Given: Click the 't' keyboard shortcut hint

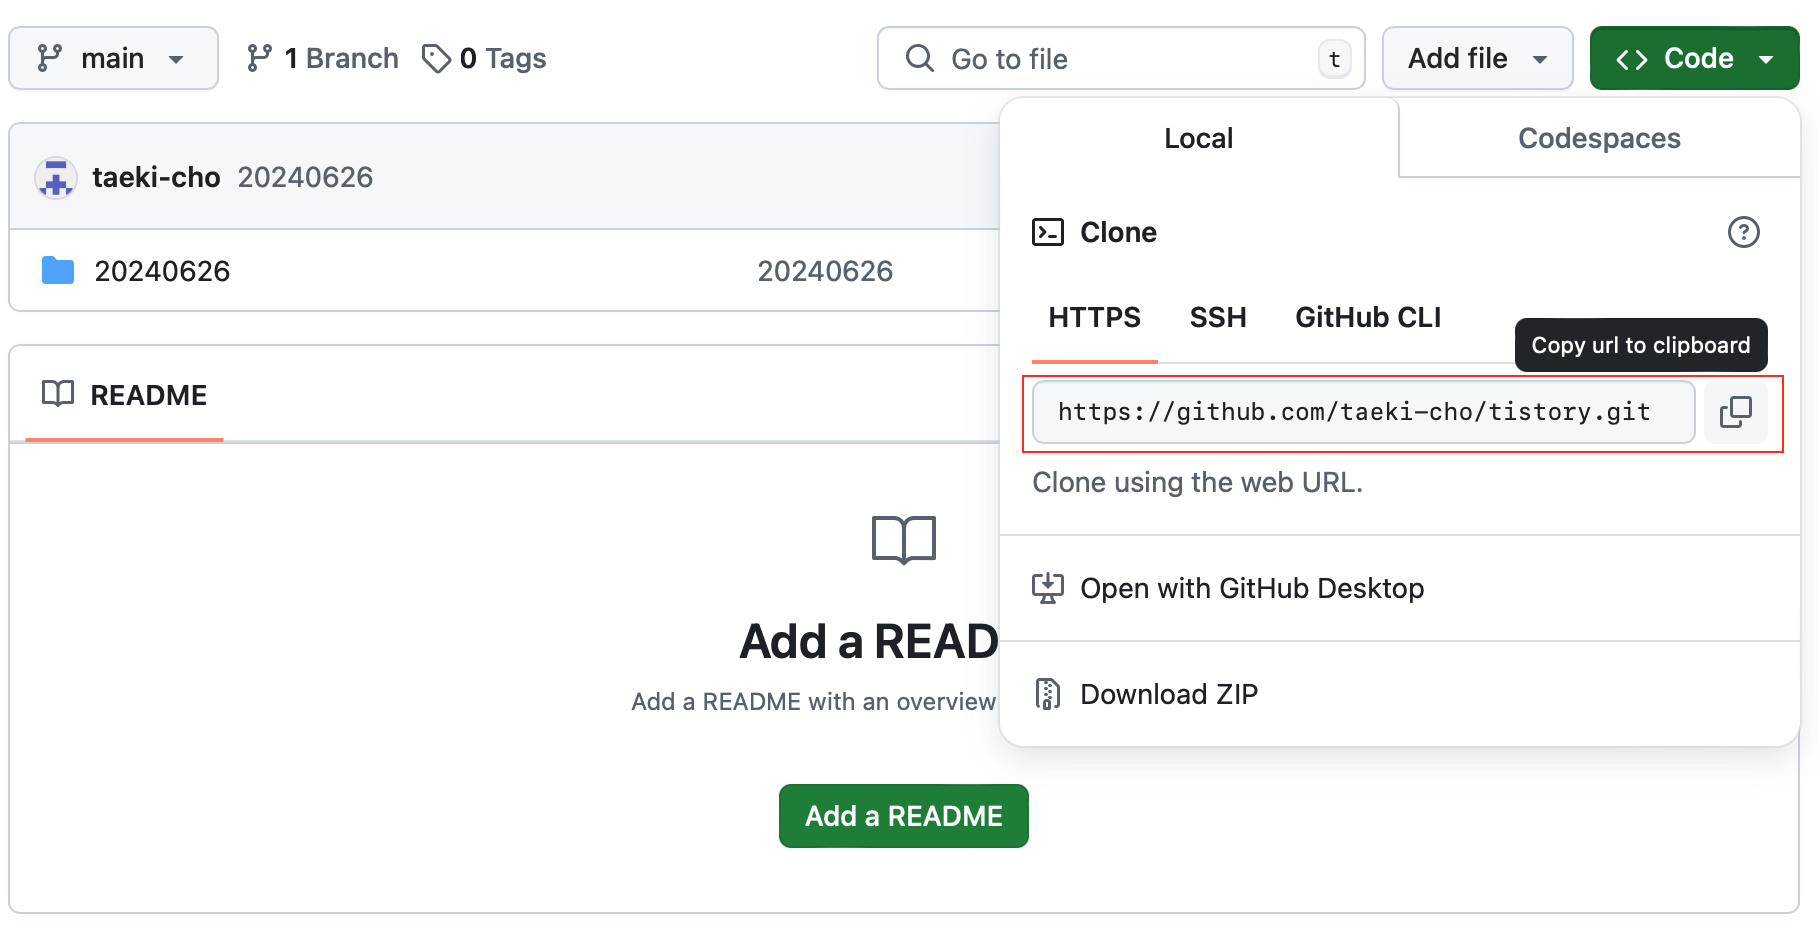Looking at the screenshot, I should [x=1334, y=59].
